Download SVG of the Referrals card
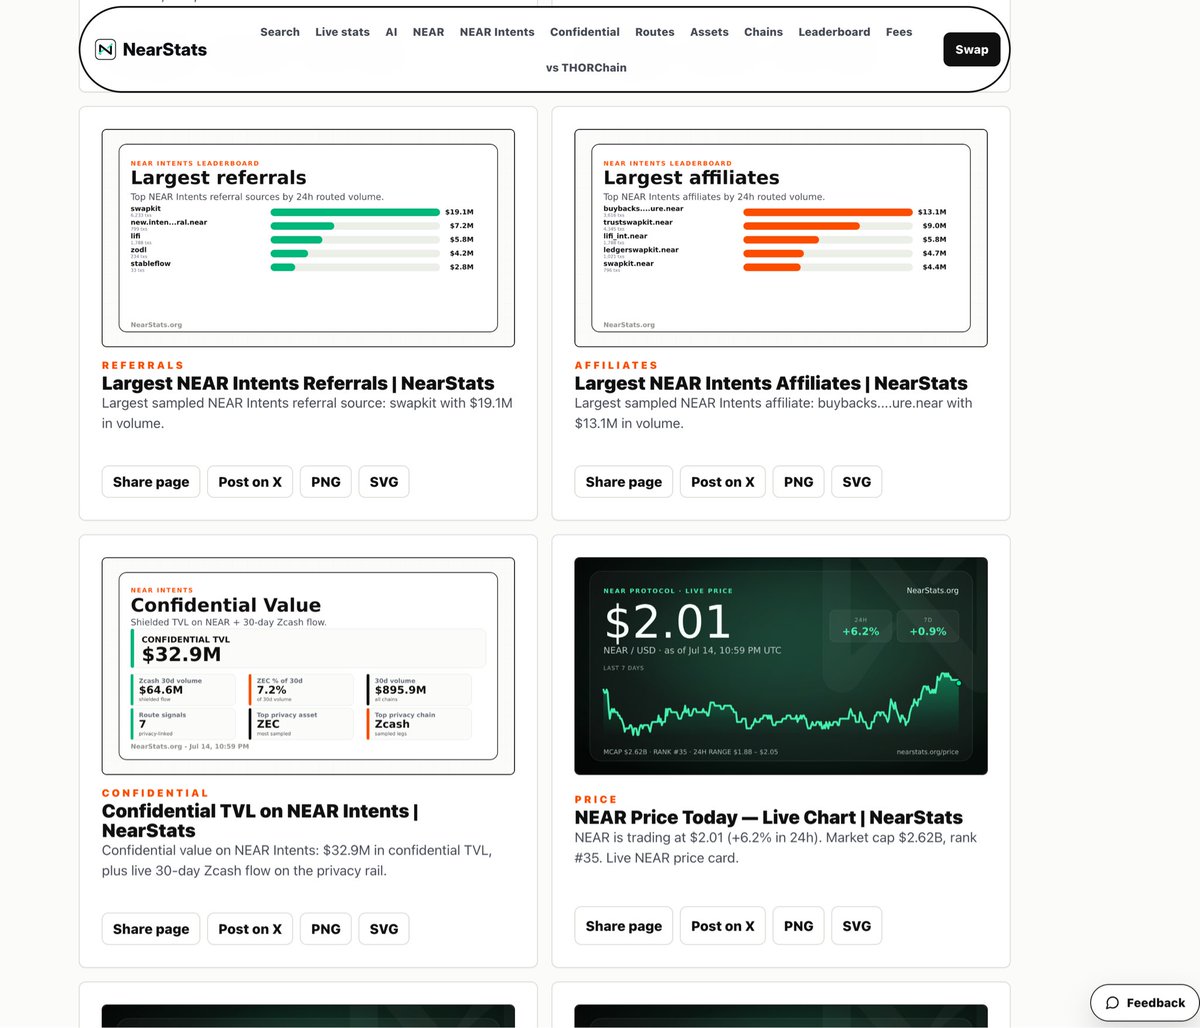The width and height of the screenshot is (1200, 1028). (384, 482)
